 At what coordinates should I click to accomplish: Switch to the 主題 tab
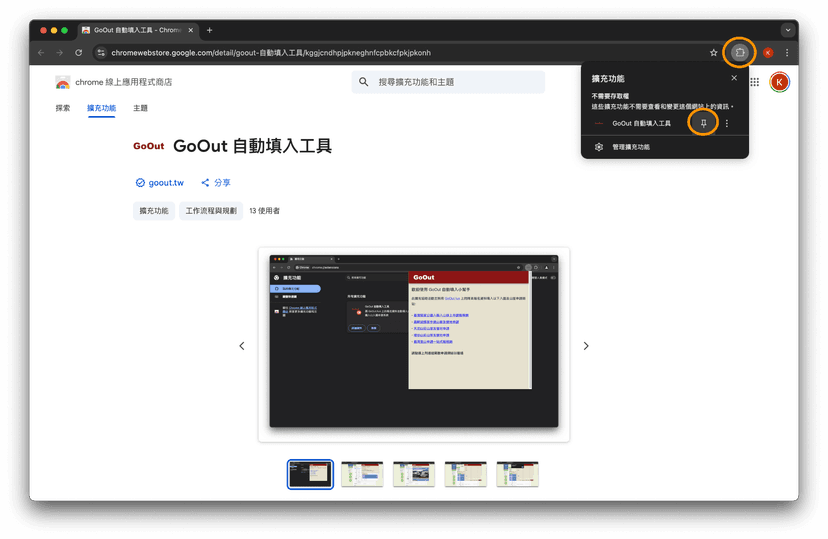point(140,108)
